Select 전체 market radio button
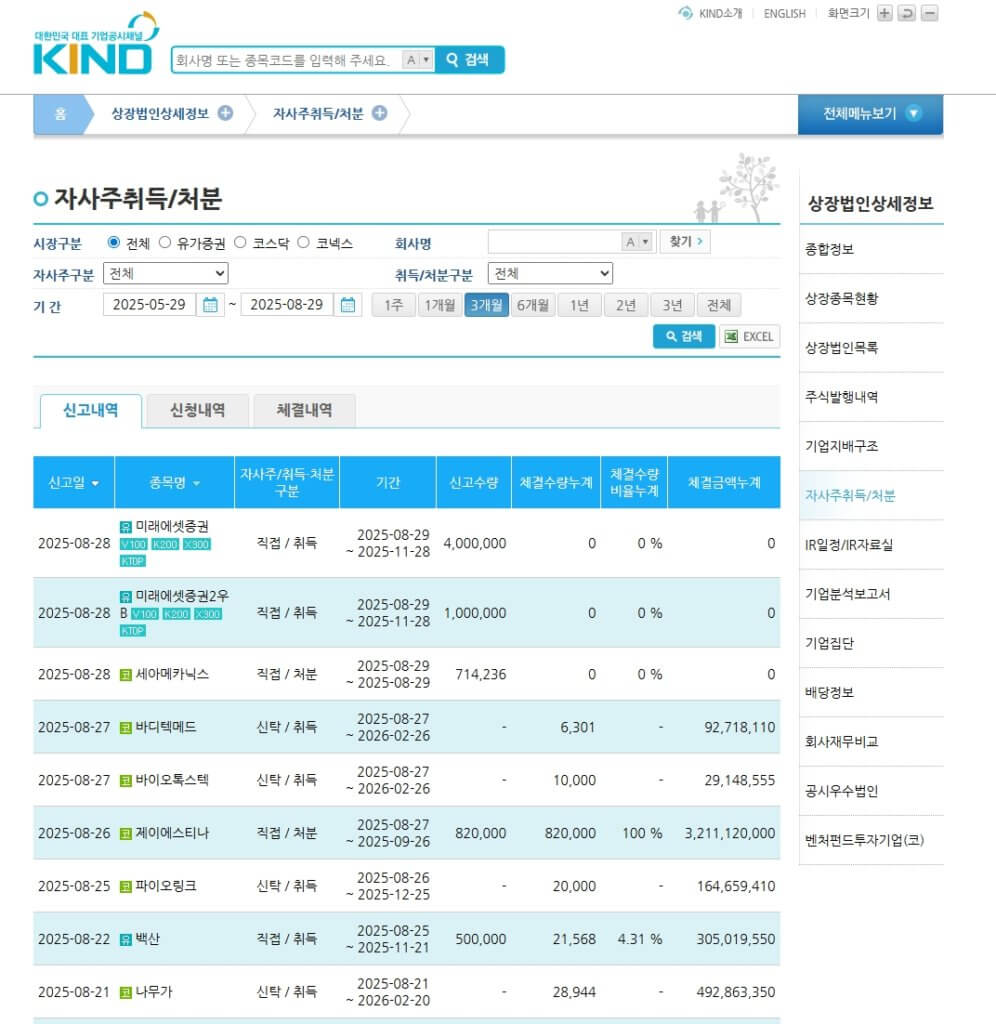Image resolution: width=996 pixels, height=1024 pixels. pyautogui.click(x=114, y=242)
